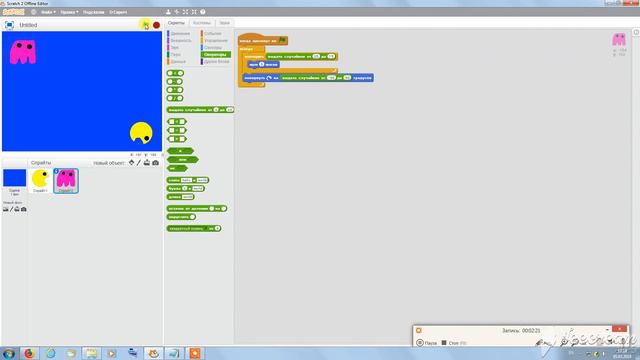Click the division operator block in palette
Image resolution: width=640 pixels, height=360 pixels.
pyautogui.click(x=175, y=98)
